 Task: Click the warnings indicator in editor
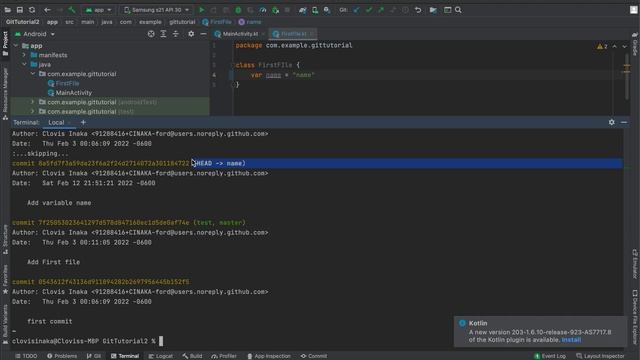602,47
